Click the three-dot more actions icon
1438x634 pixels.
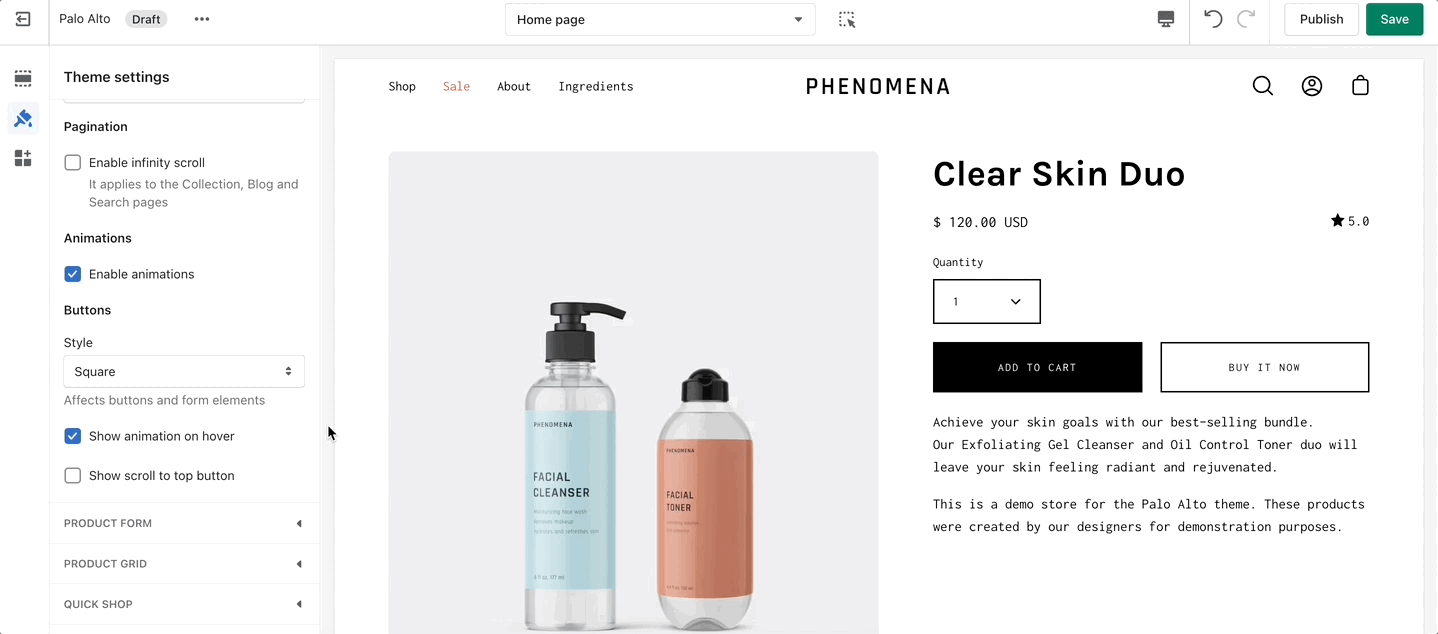click(202, 19)
